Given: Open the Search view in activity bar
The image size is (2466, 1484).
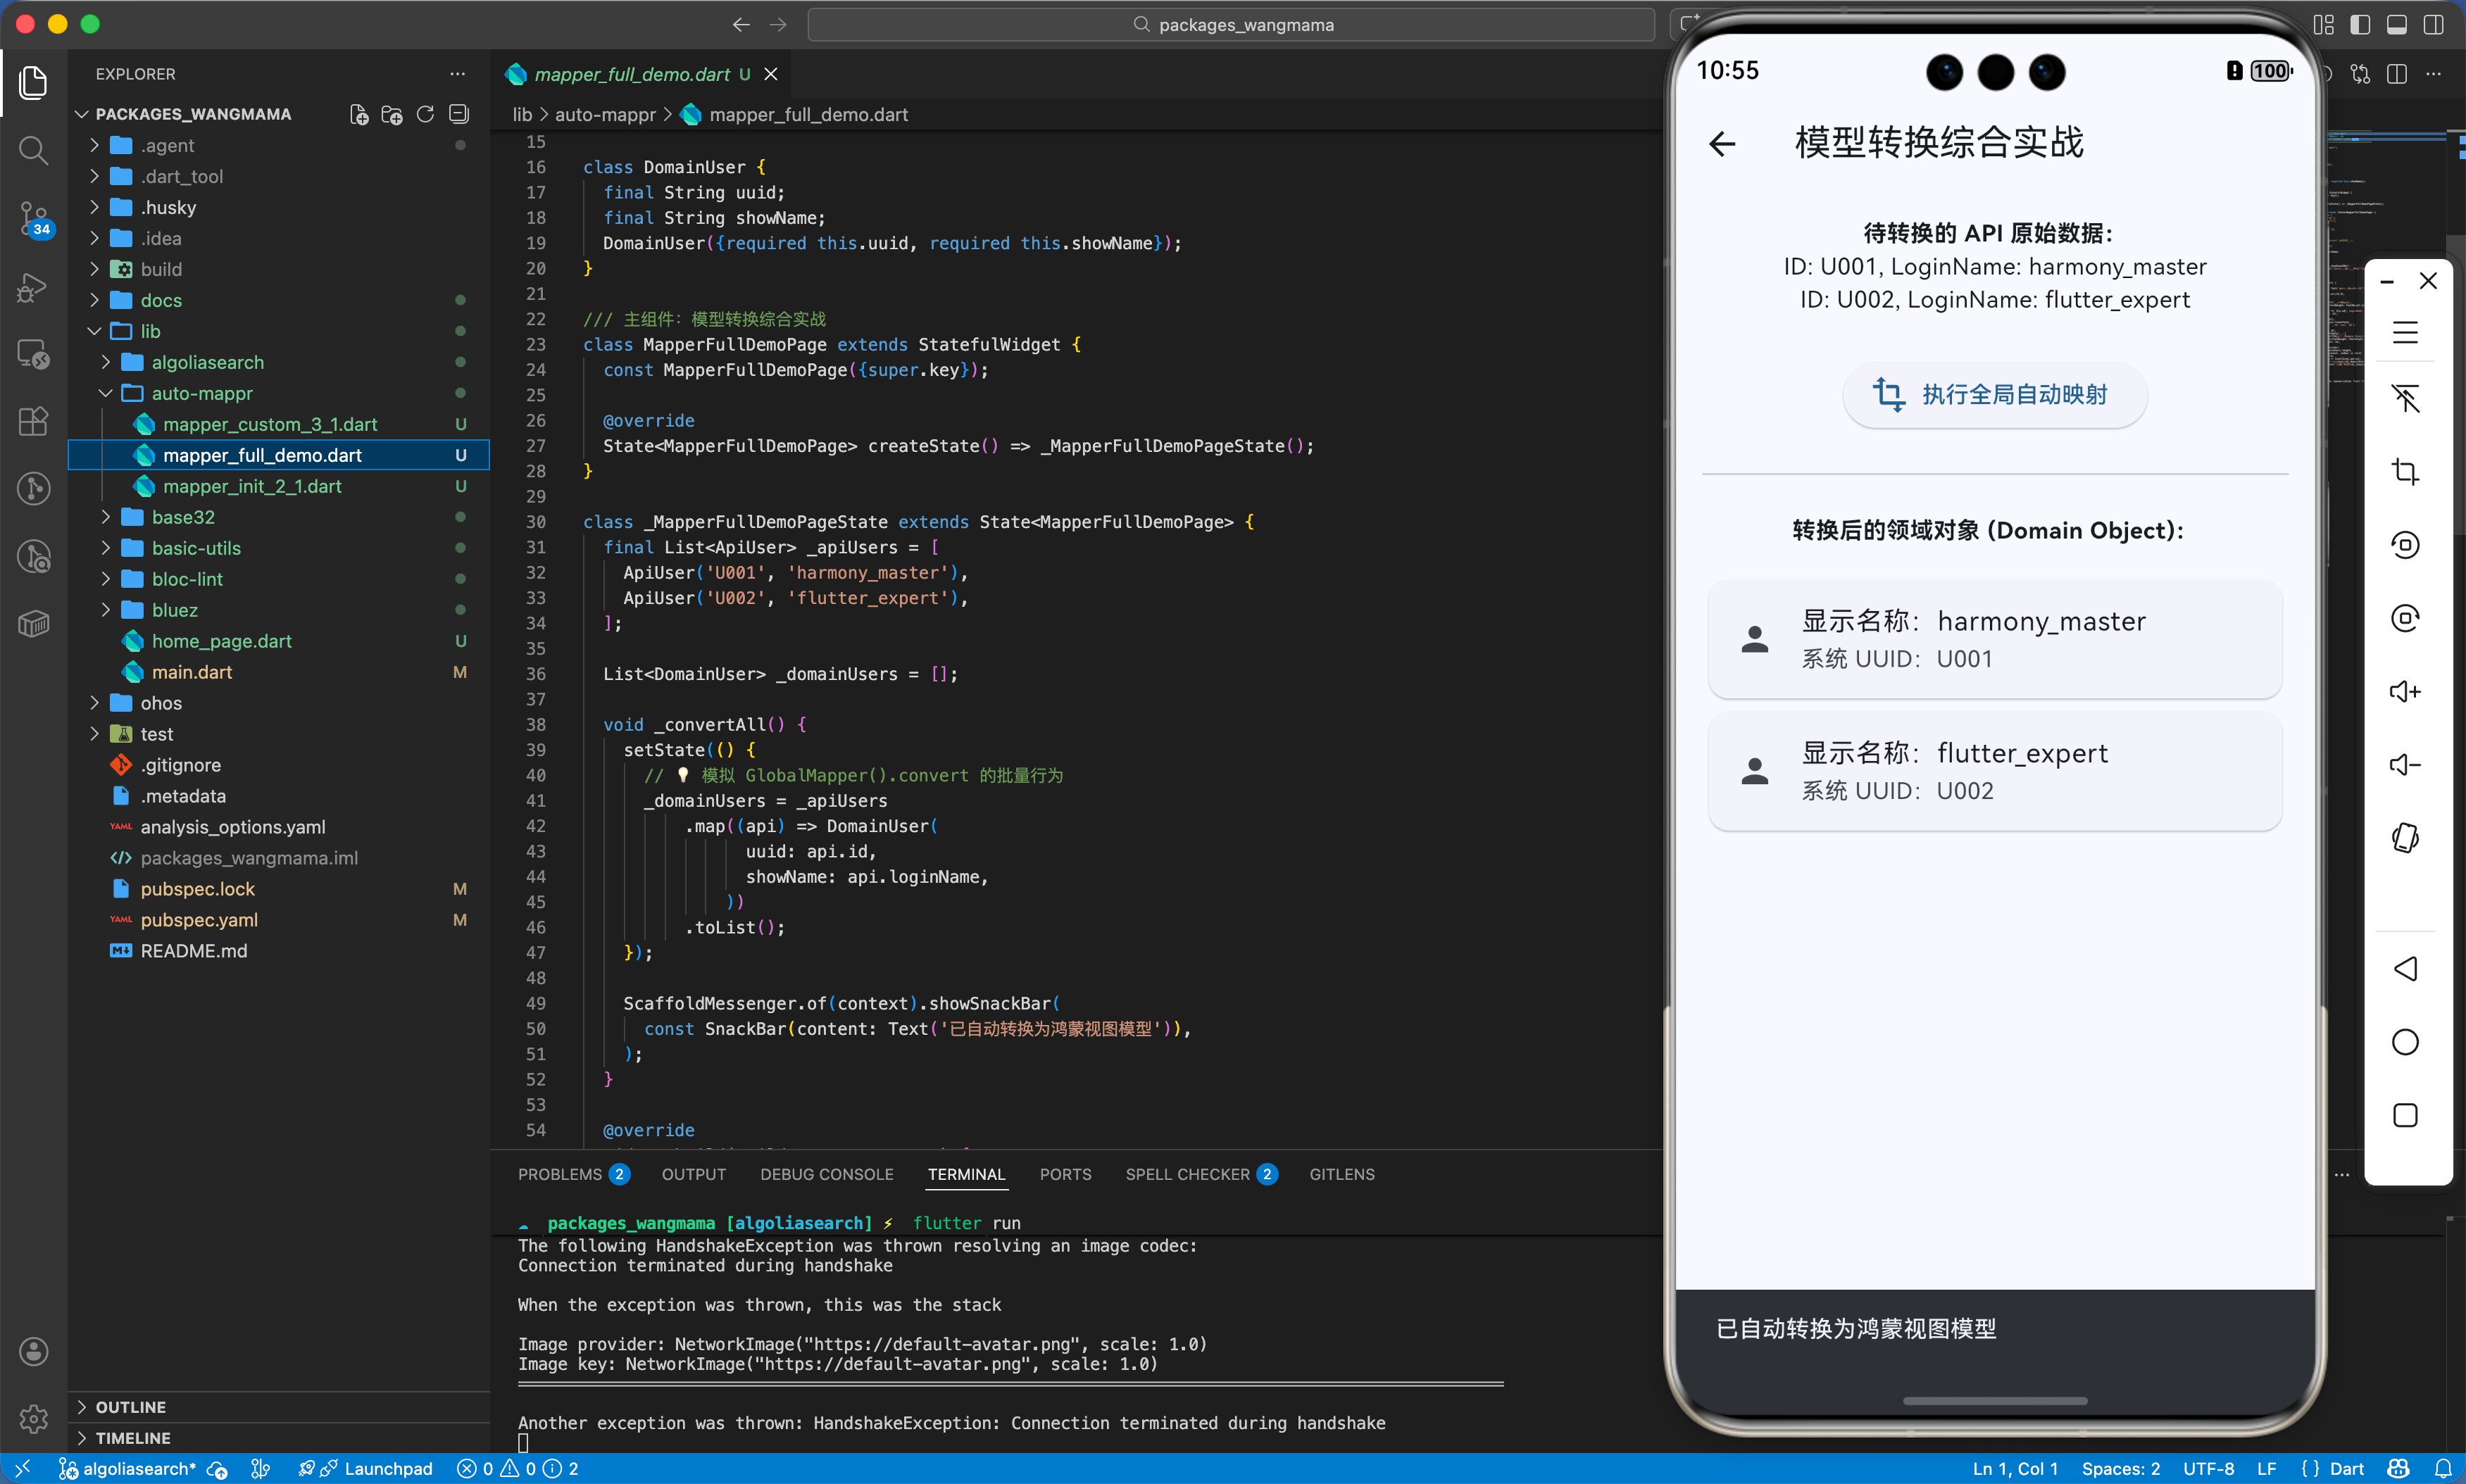Looking at the screenshot, I should [33, 150].
